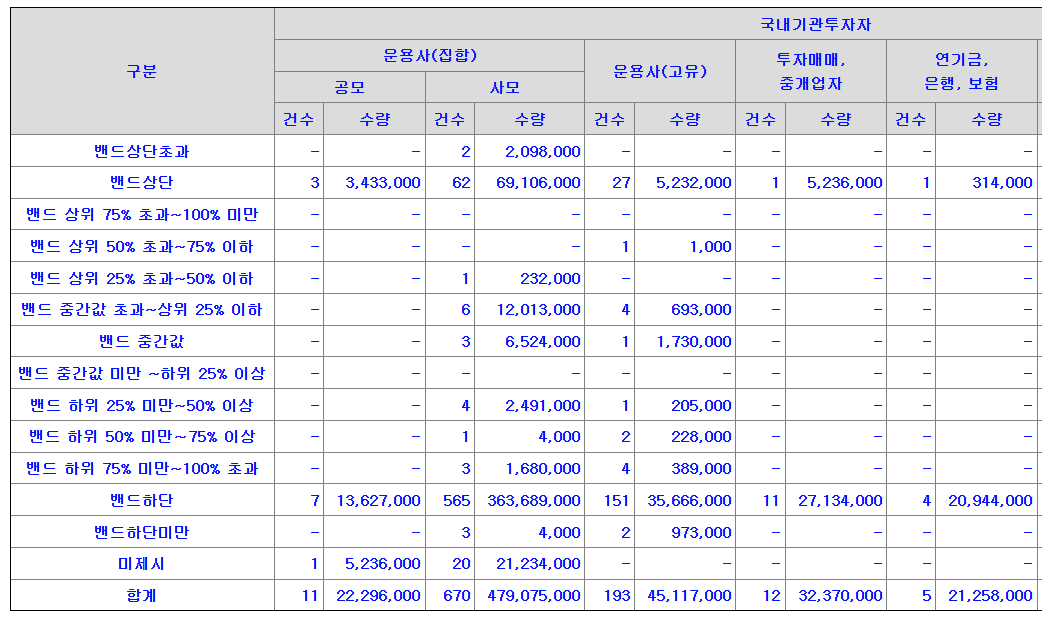Click 5,236,000 in the 미제시 row

click(x=383, y=564)
